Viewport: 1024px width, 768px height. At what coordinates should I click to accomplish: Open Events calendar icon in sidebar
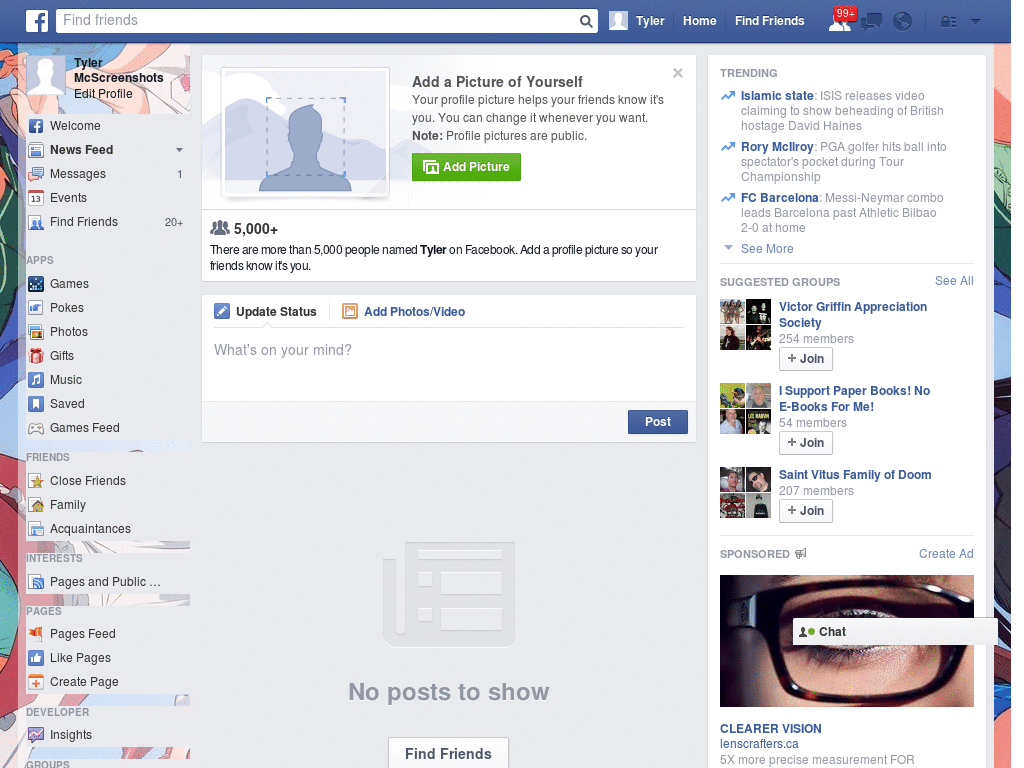tap(36, 198)
